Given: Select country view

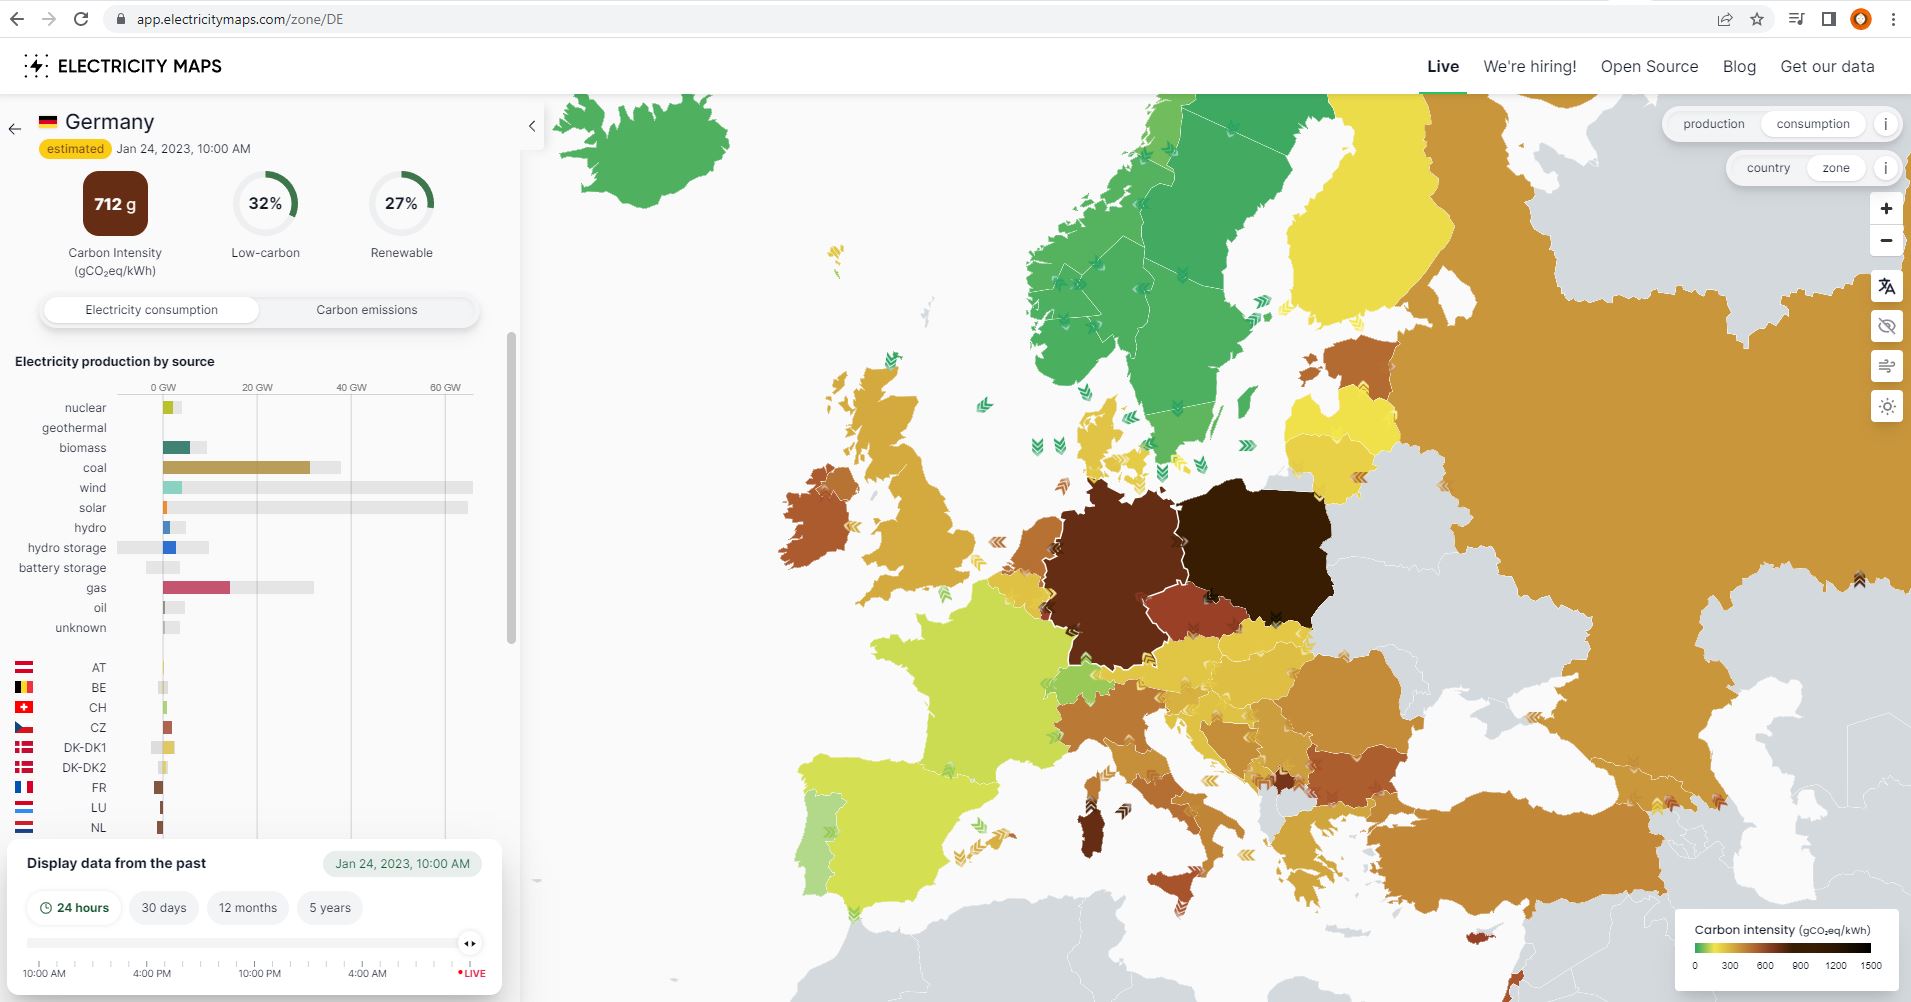Looking at the screenshot, I should tap(1768, 168).
